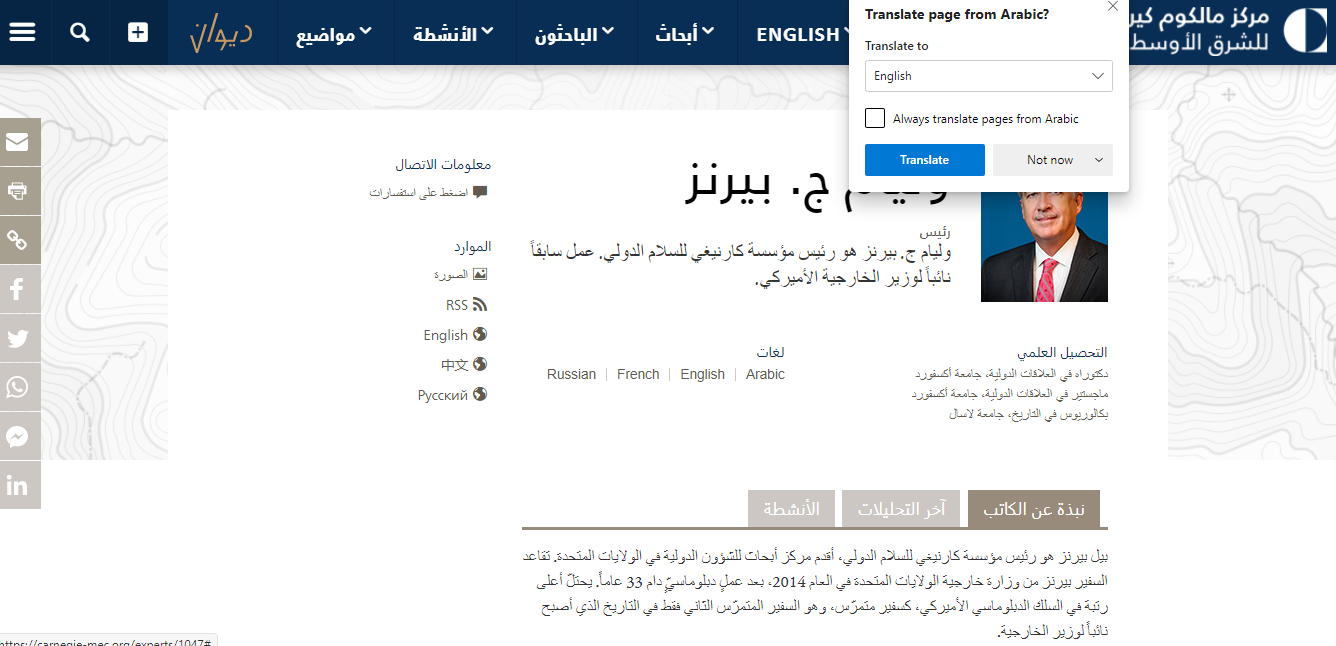The height and width of the screenshot is (646, 1336).
Task: Open the ENGLISH site link in navigation
Action: pyautogui.click(x=798, y=35)
